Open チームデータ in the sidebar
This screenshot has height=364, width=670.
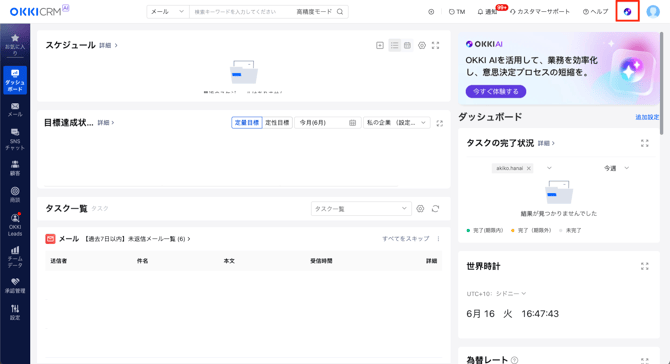pos(15,257)
